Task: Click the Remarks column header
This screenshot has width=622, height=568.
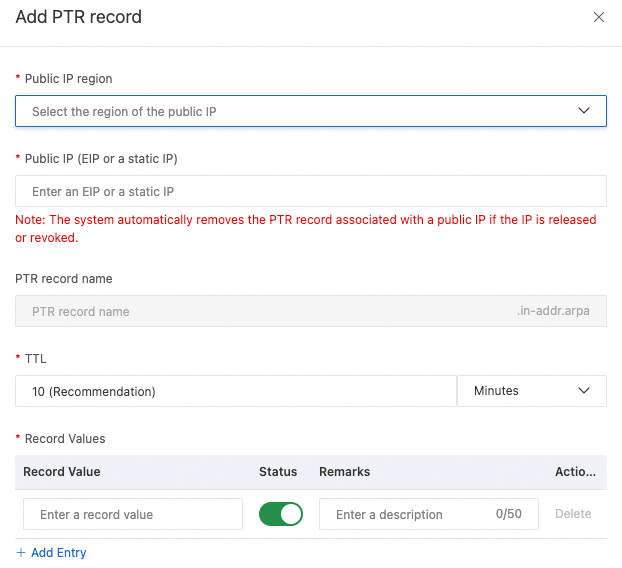Action: (x=344, y=472)
